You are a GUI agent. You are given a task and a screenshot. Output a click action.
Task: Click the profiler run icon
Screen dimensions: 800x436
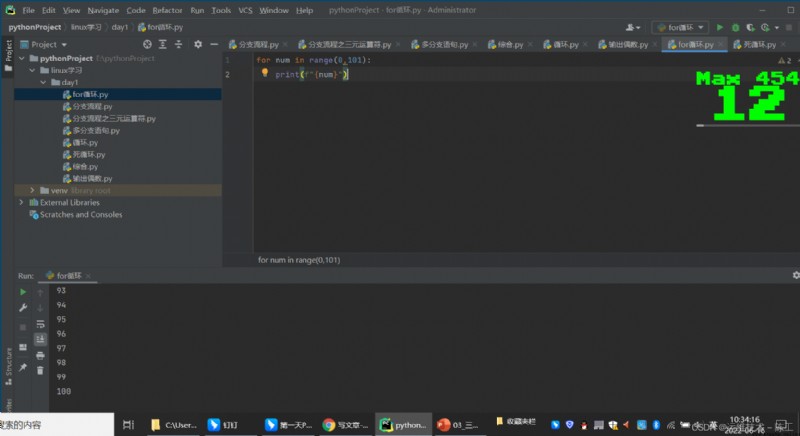[x=765, y=28]
